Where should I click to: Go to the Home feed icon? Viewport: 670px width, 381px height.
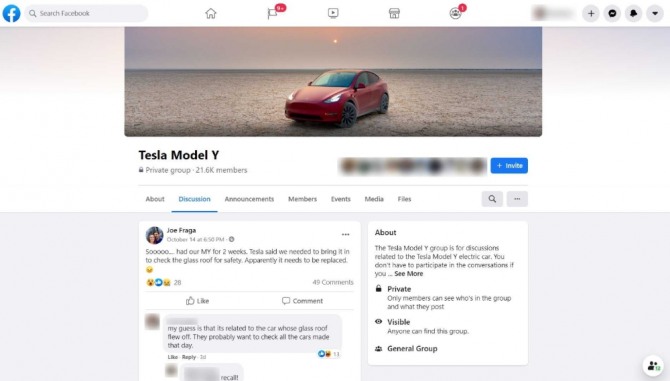pos(211,13)
